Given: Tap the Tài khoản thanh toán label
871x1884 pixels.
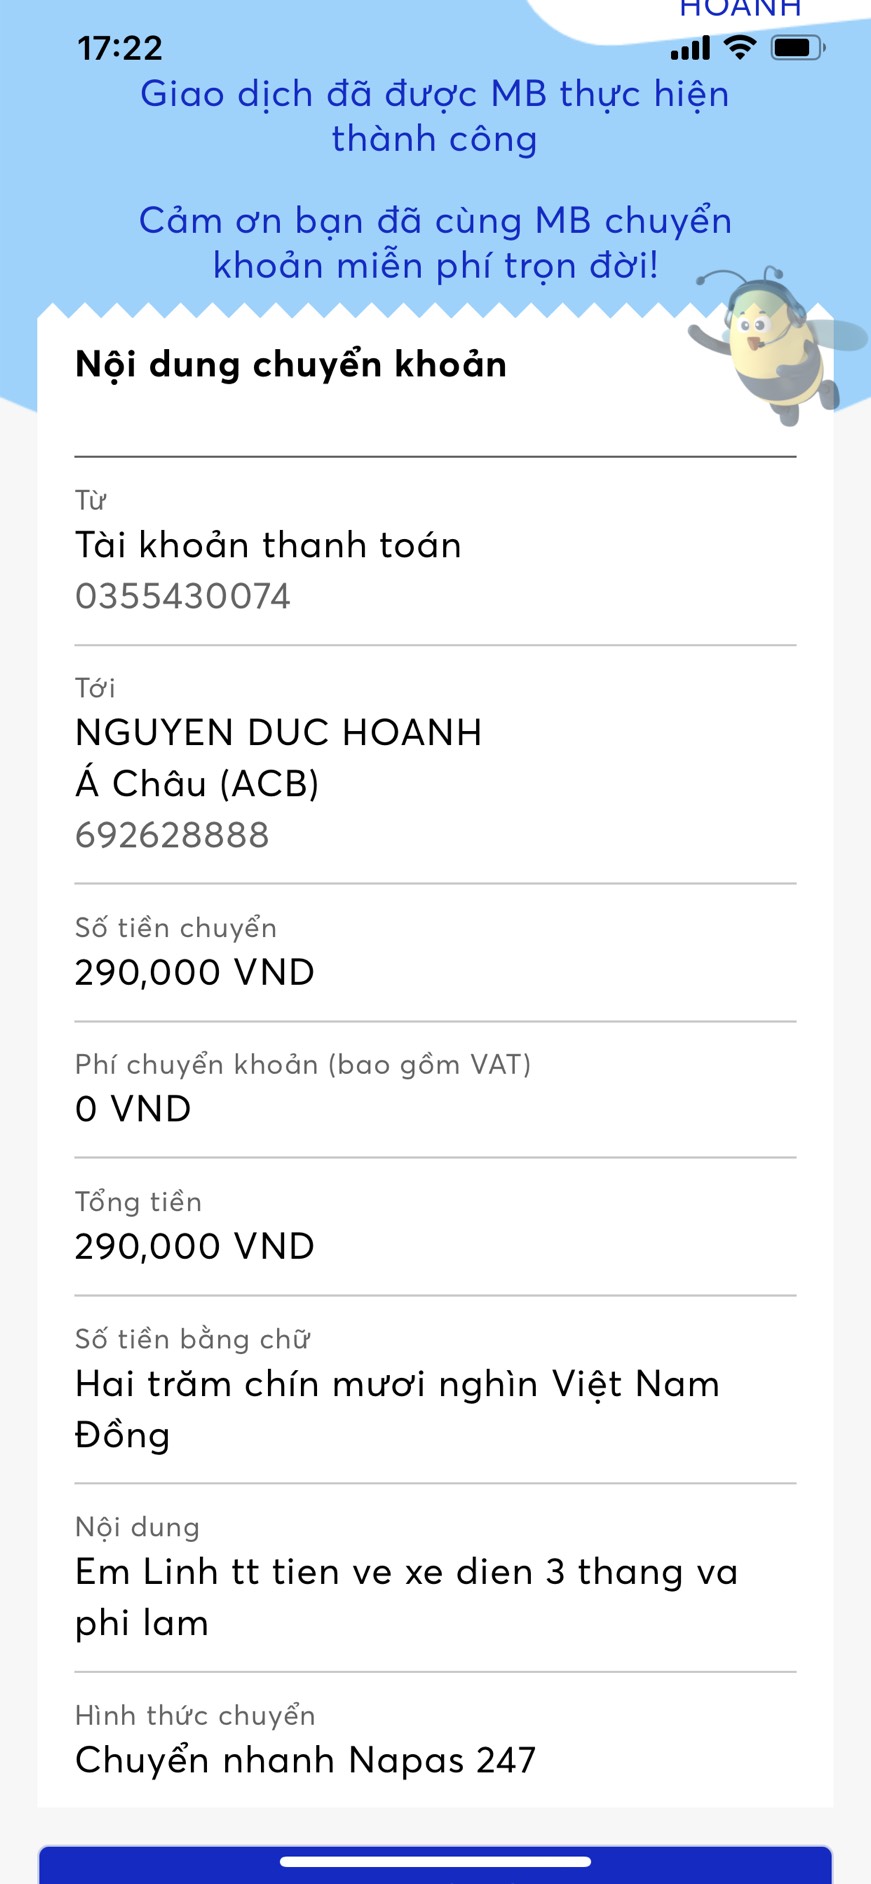Looking at the screenshot, I should click(268, 546).
